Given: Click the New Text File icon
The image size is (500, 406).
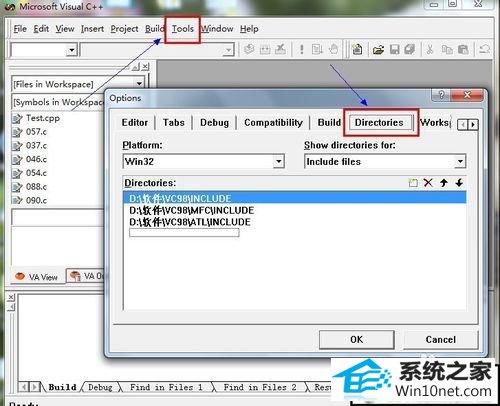Looking at the screenshot, I should (357, 49).
